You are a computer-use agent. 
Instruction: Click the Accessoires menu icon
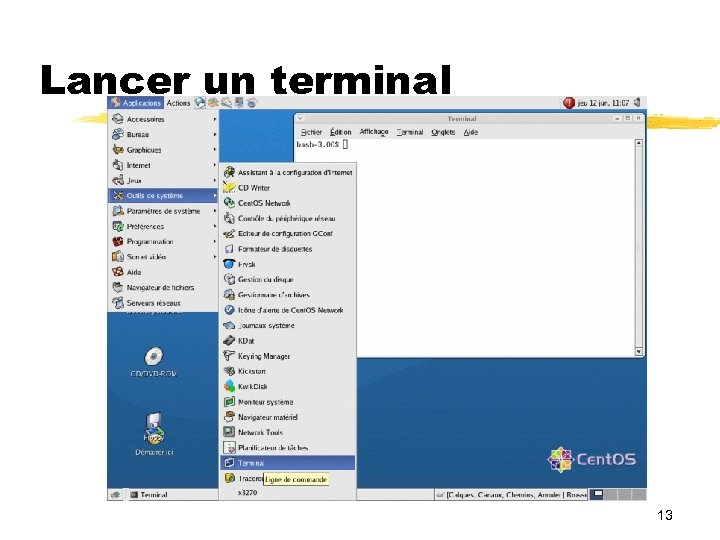tap(118, 119)
